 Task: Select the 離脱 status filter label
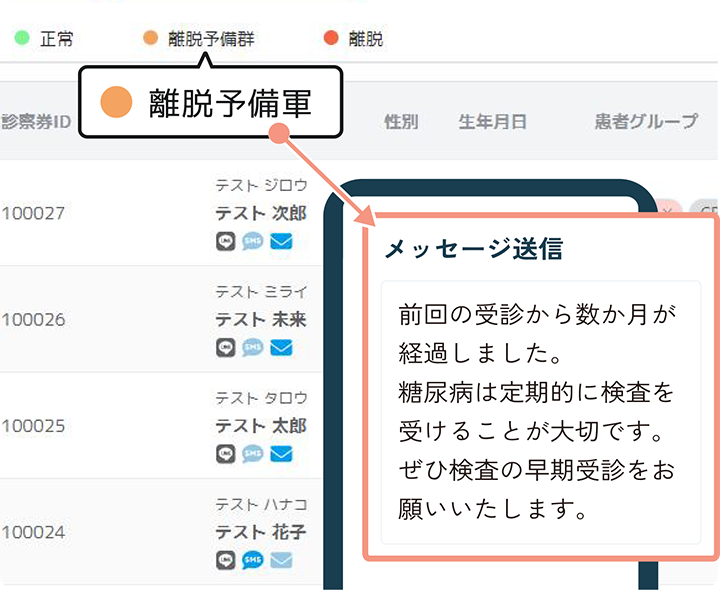(x=366, y=39)
